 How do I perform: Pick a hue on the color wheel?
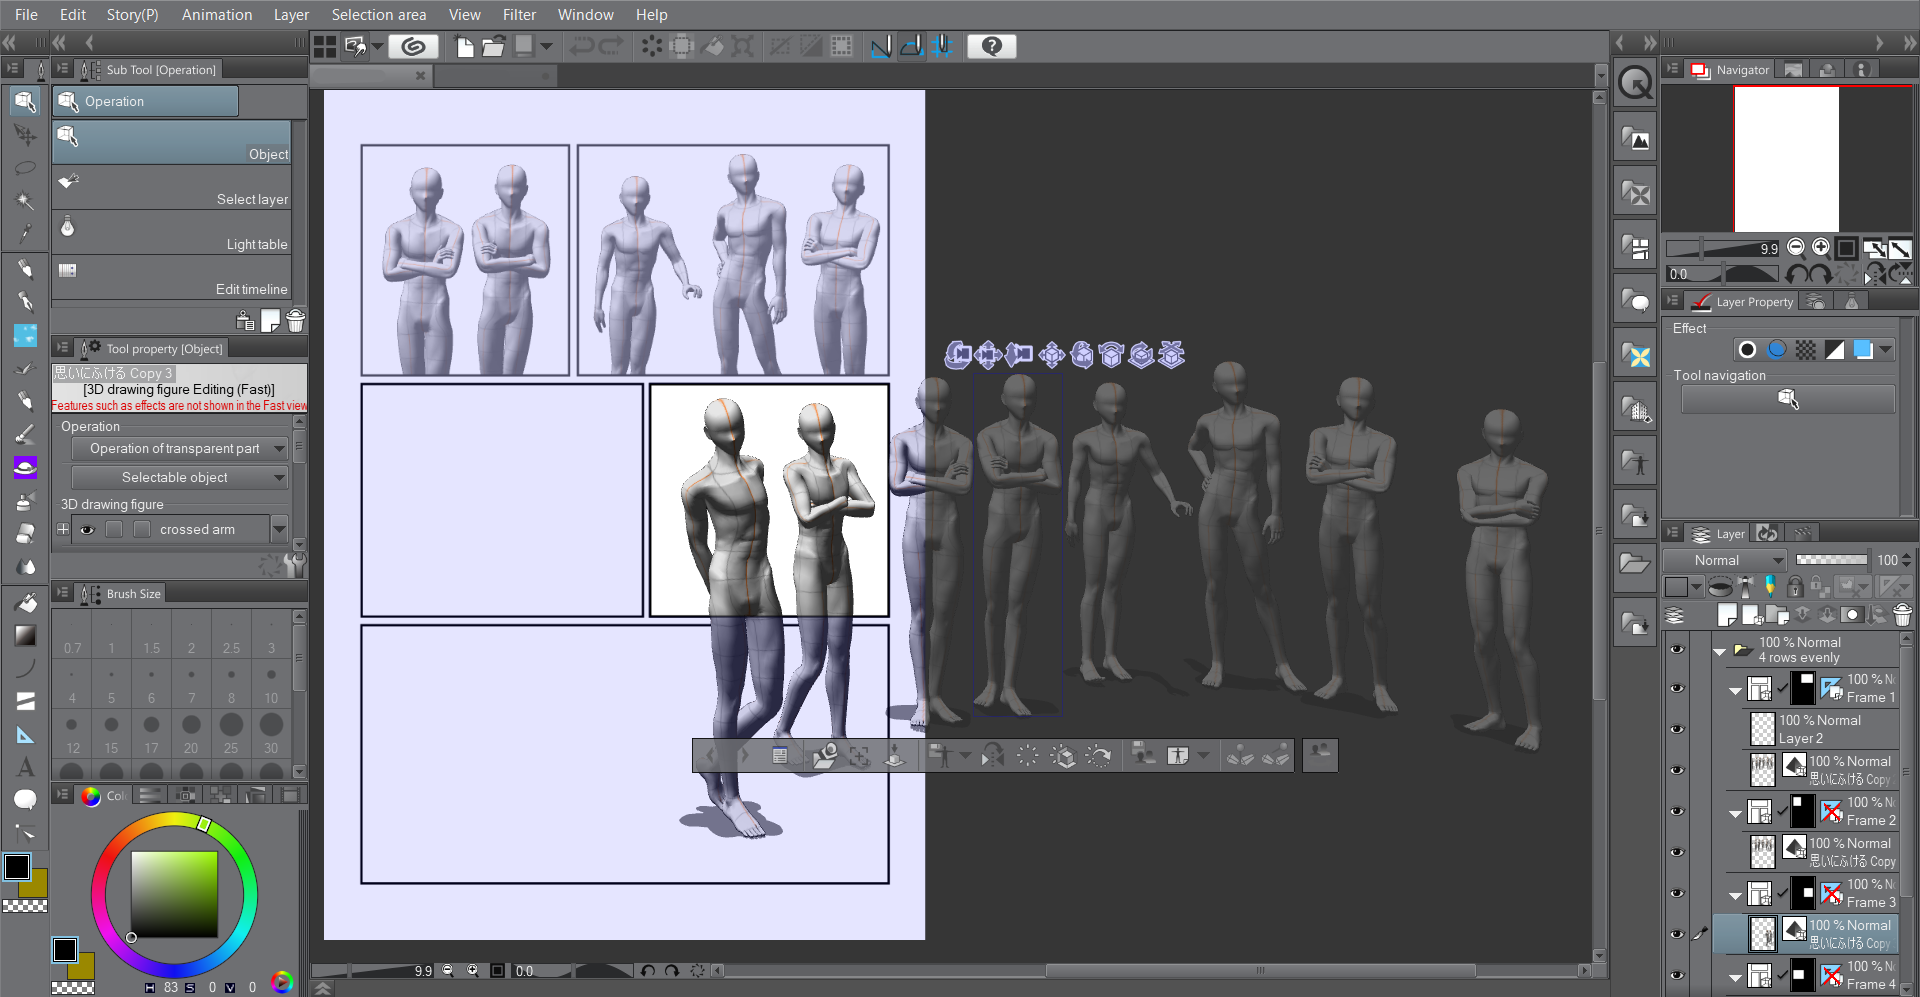pyautogui.click(x=204, y=825)
